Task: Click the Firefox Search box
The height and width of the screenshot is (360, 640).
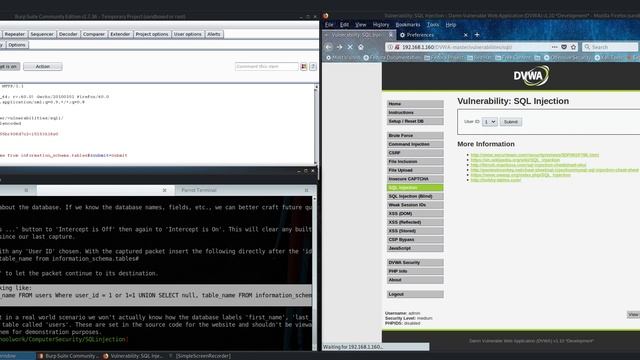Action: tap(610, 47)
